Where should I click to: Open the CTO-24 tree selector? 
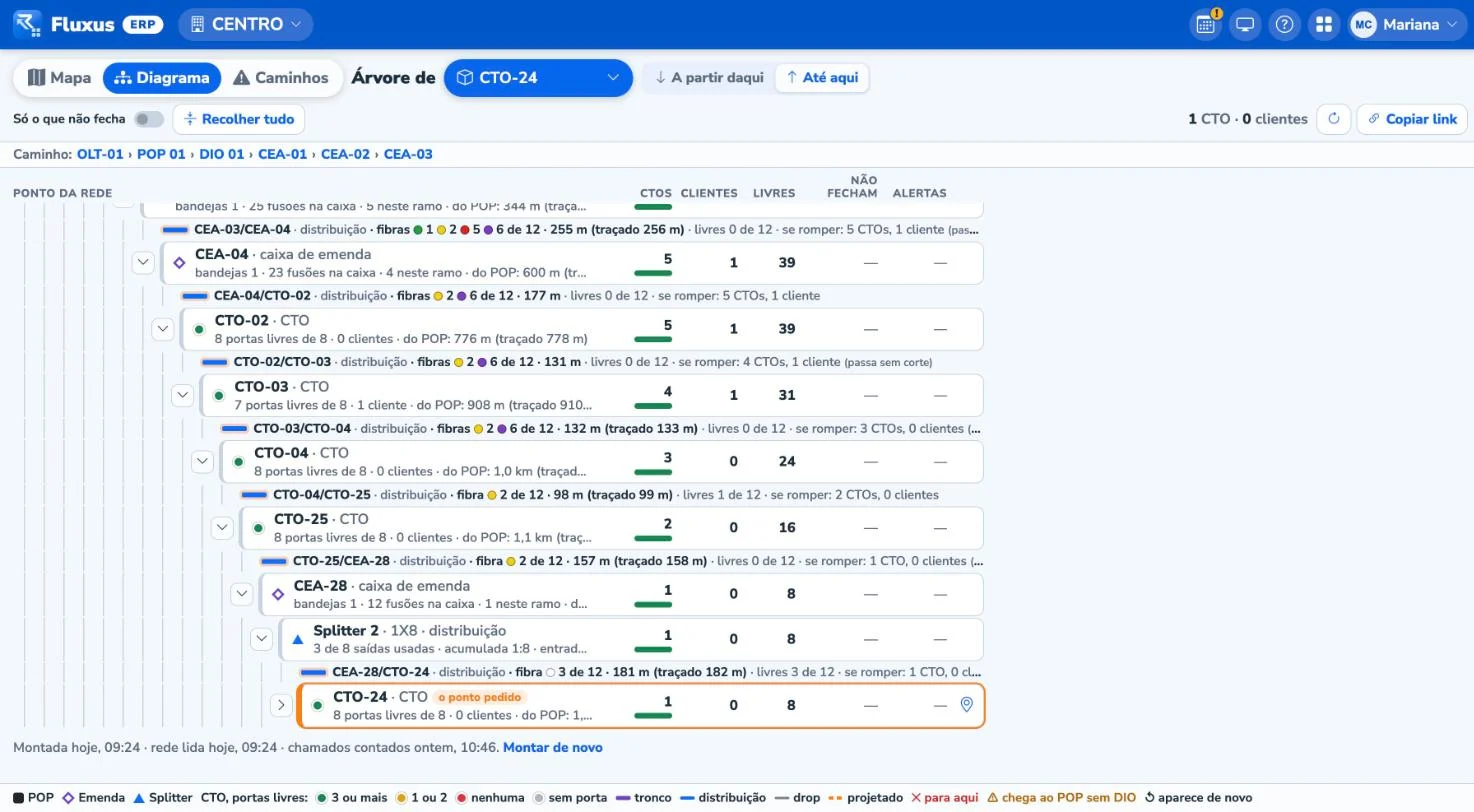click(x=538, y=78)
